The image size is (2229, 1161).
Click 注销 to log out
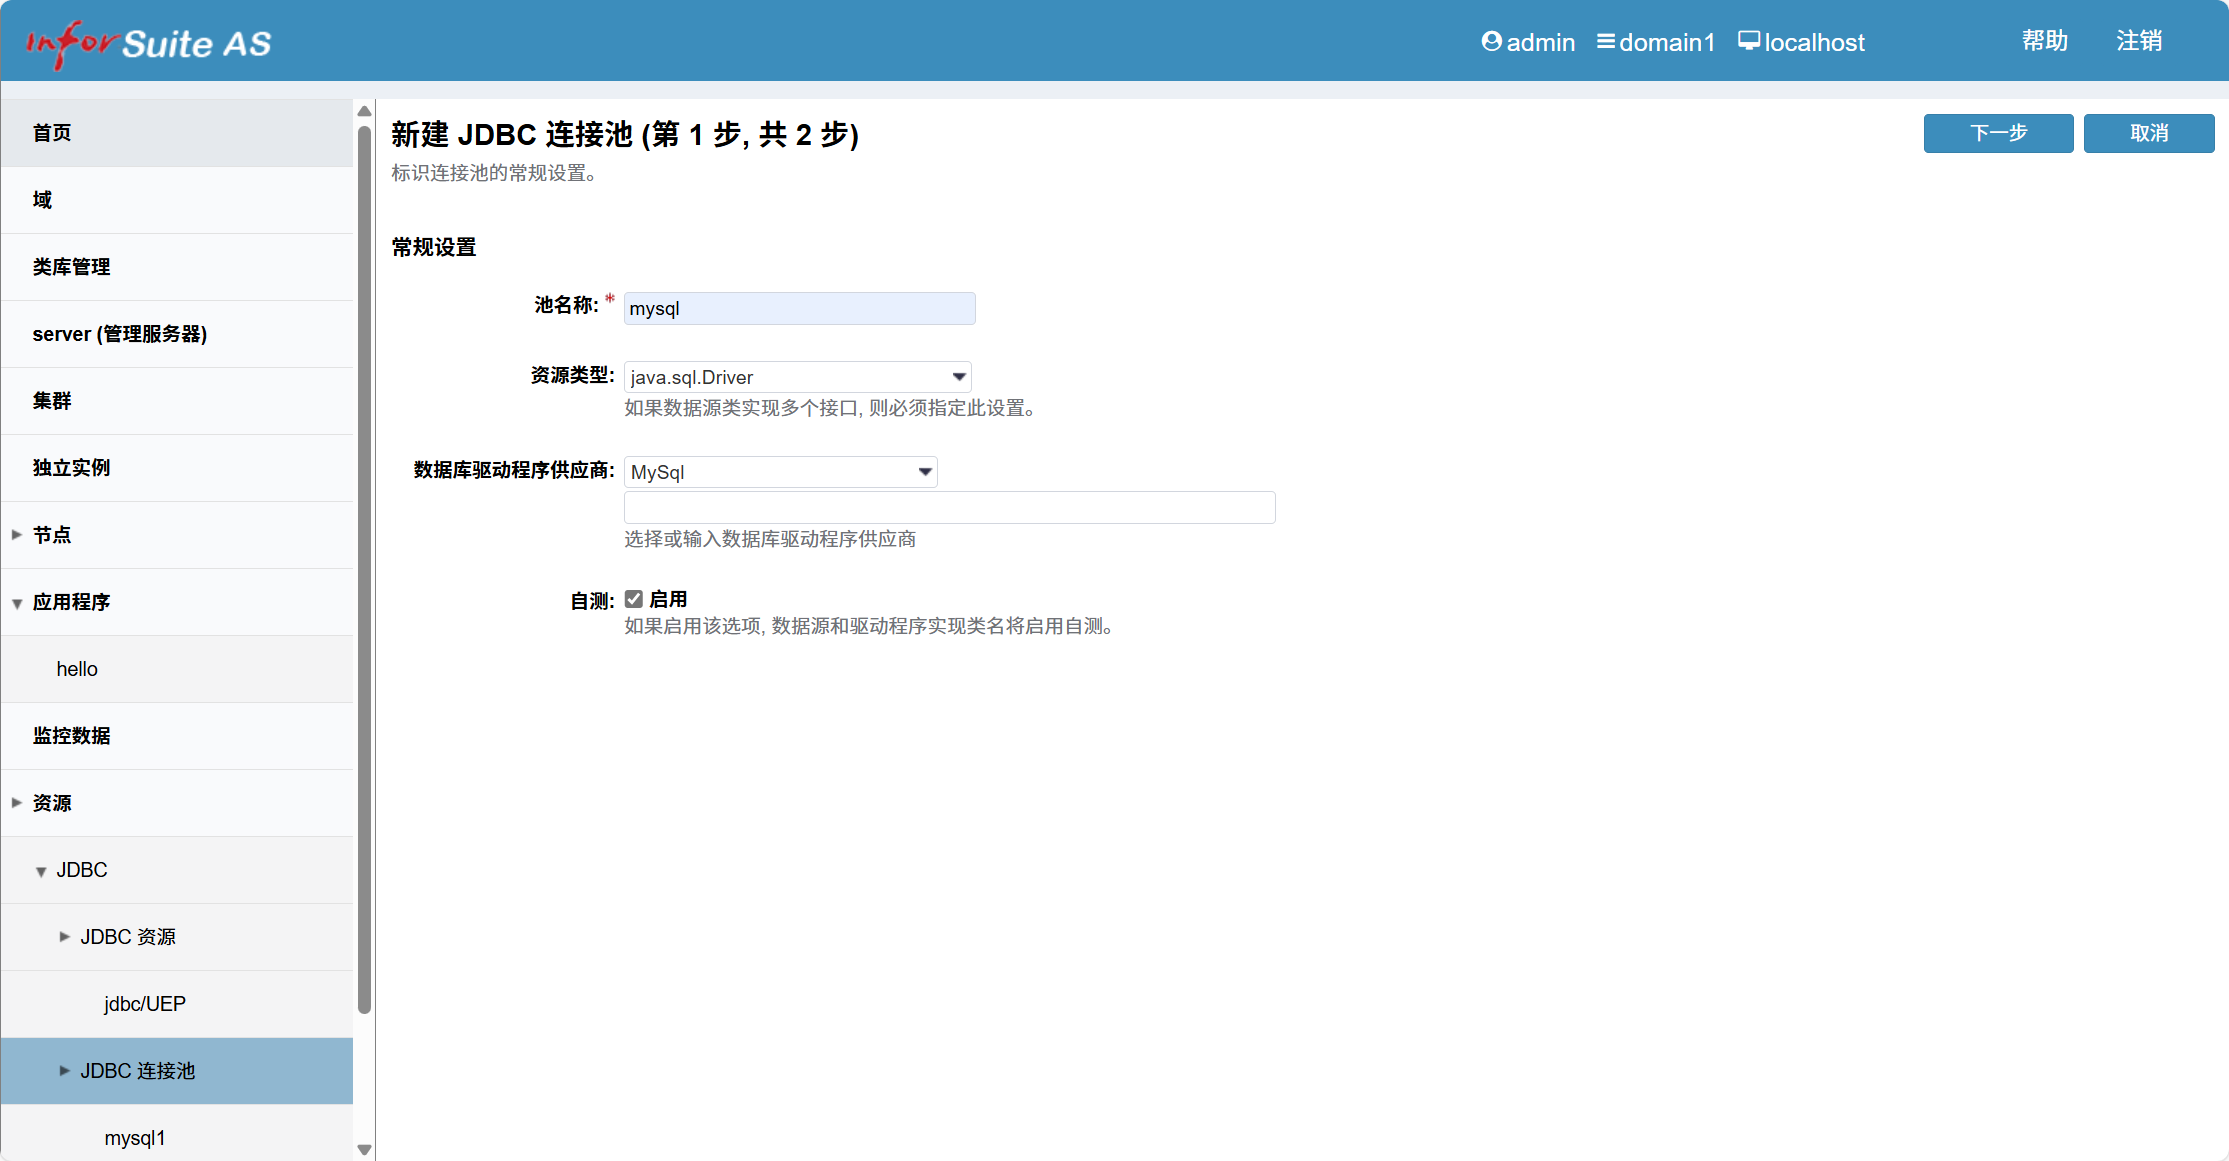coord(2139,40)
